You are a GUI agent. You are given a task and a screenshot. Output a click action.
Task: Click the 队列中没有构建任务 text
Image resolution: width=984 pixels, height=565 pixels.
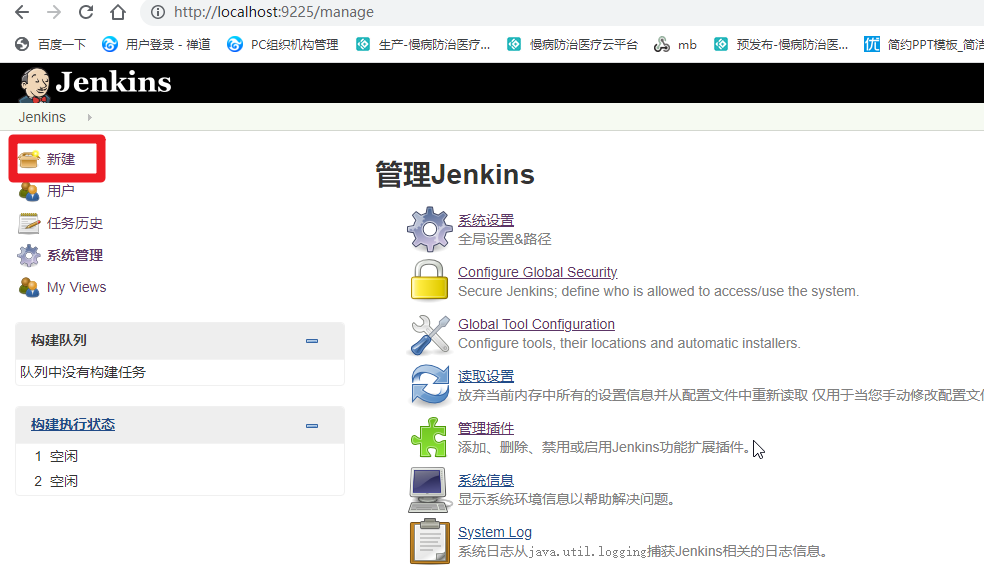[x=83, y=372]
